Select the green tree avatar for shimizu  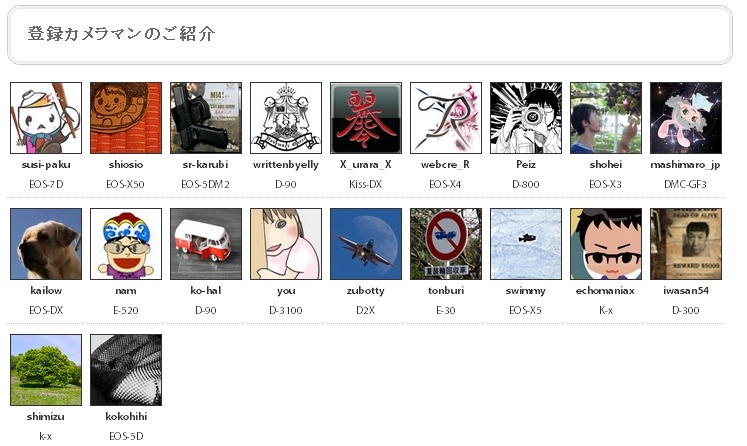pos(46,370)
